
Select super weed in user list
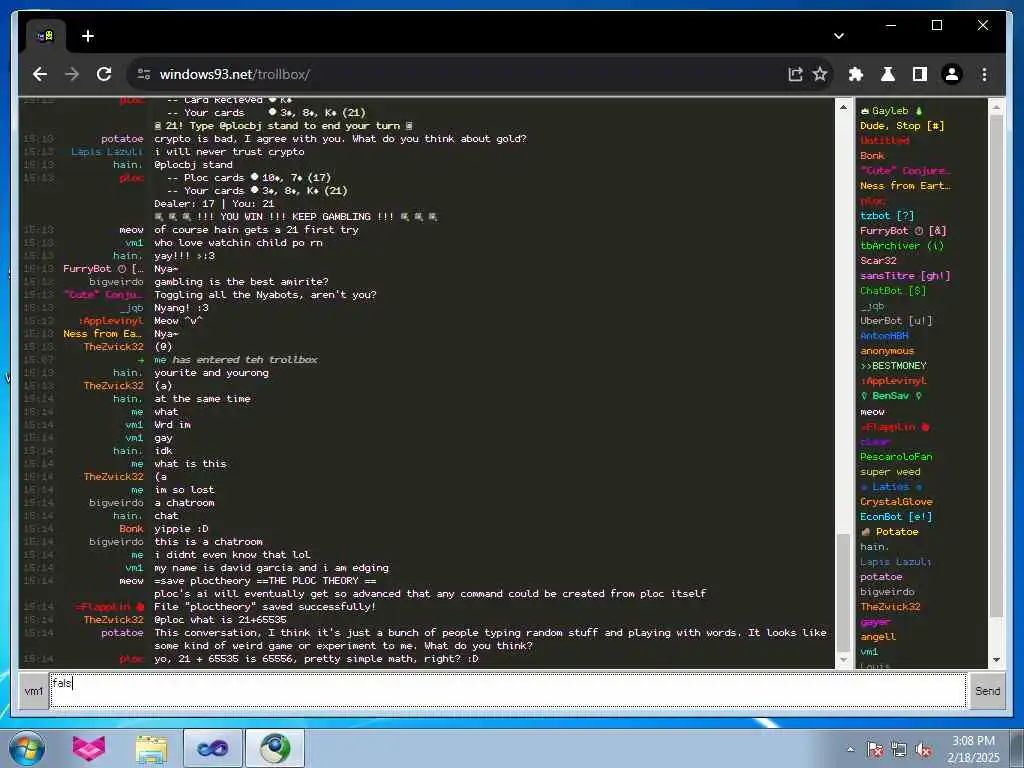(889, 472)
